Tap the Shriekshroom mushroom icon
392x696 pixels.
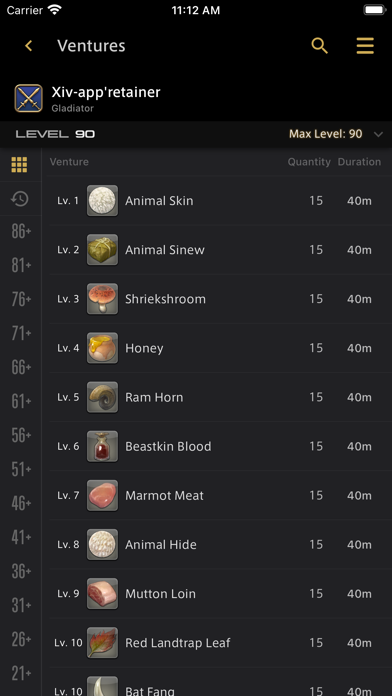click(x=103, y=299)
